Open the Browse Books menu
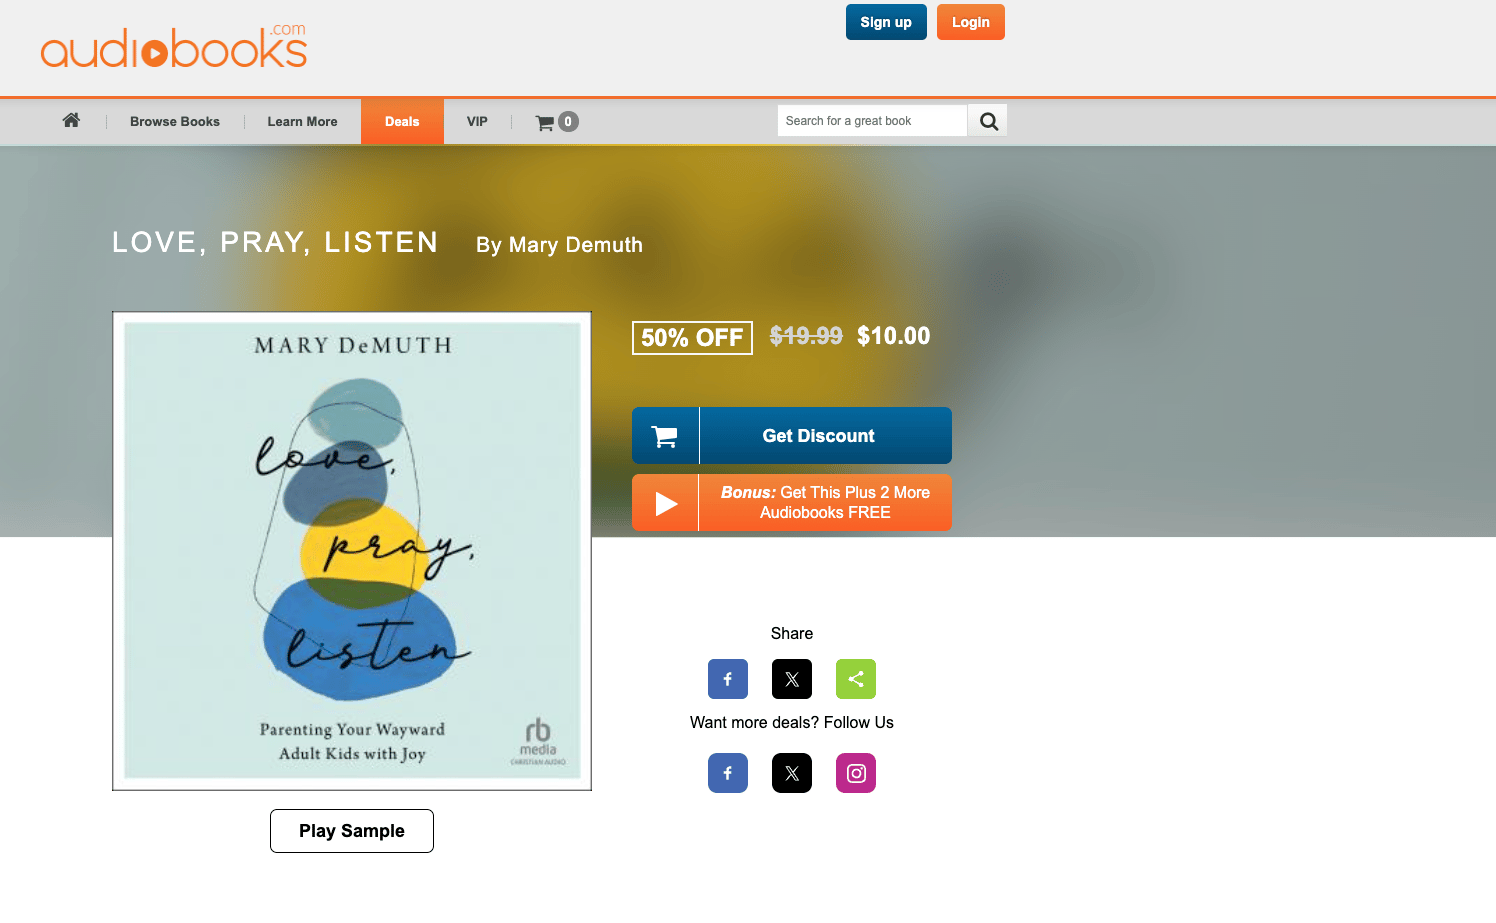1496x923 pixels. (x=175, y=122)
